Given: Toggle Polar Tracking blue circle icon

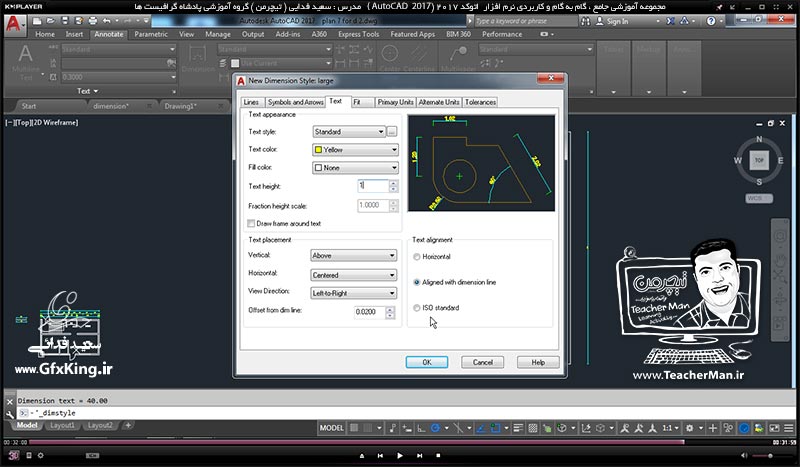Looking at the screenshot, I should click(435, 428).
